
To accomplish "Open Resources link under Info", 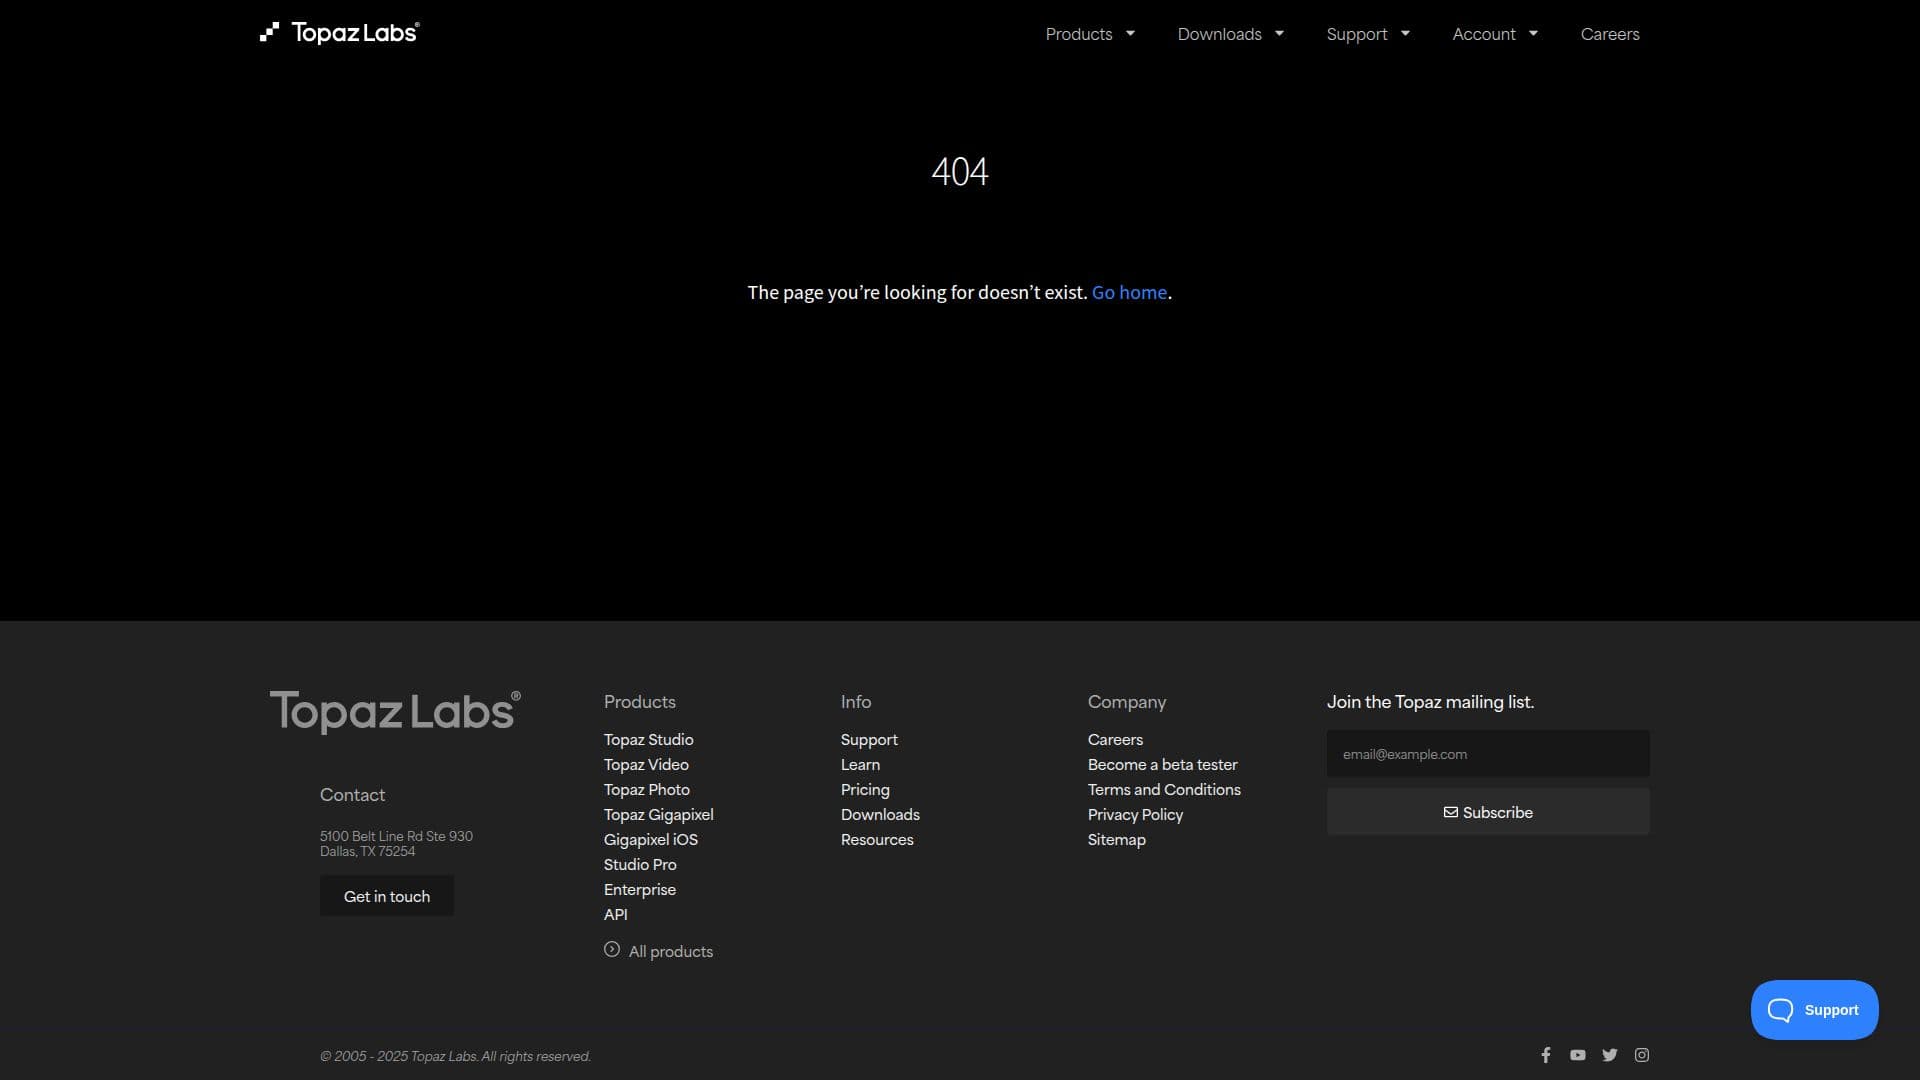I will click(877, 839).
